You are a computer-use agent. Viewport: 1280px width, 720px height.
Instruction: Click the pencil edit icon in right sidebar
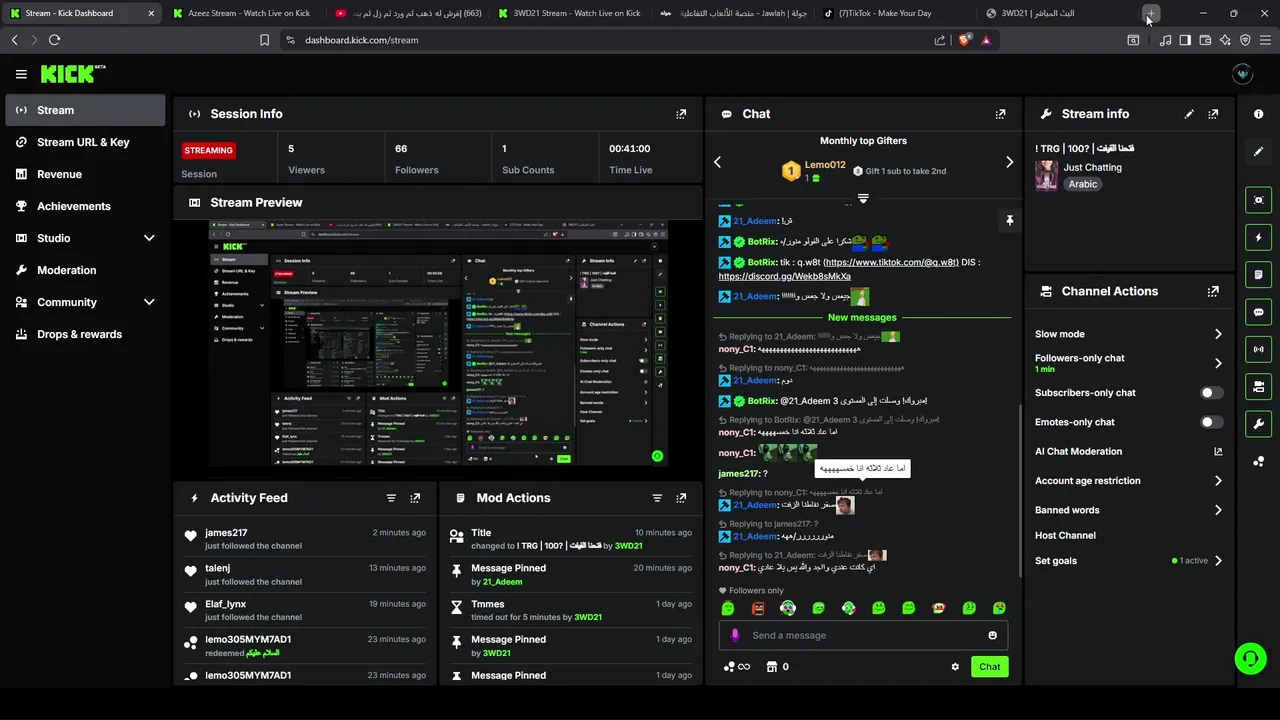click(x=1258, y=151)
